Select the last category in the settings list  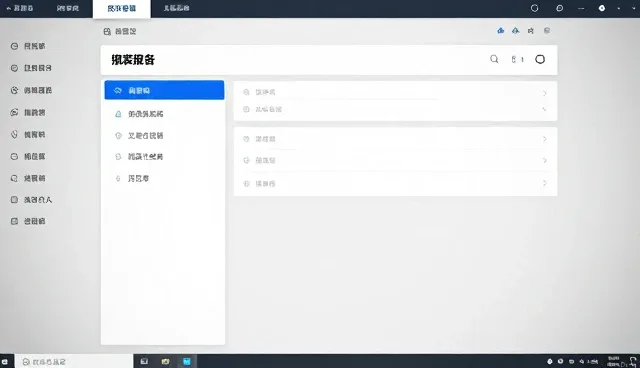pyautogui.click(x=138, y=178)
